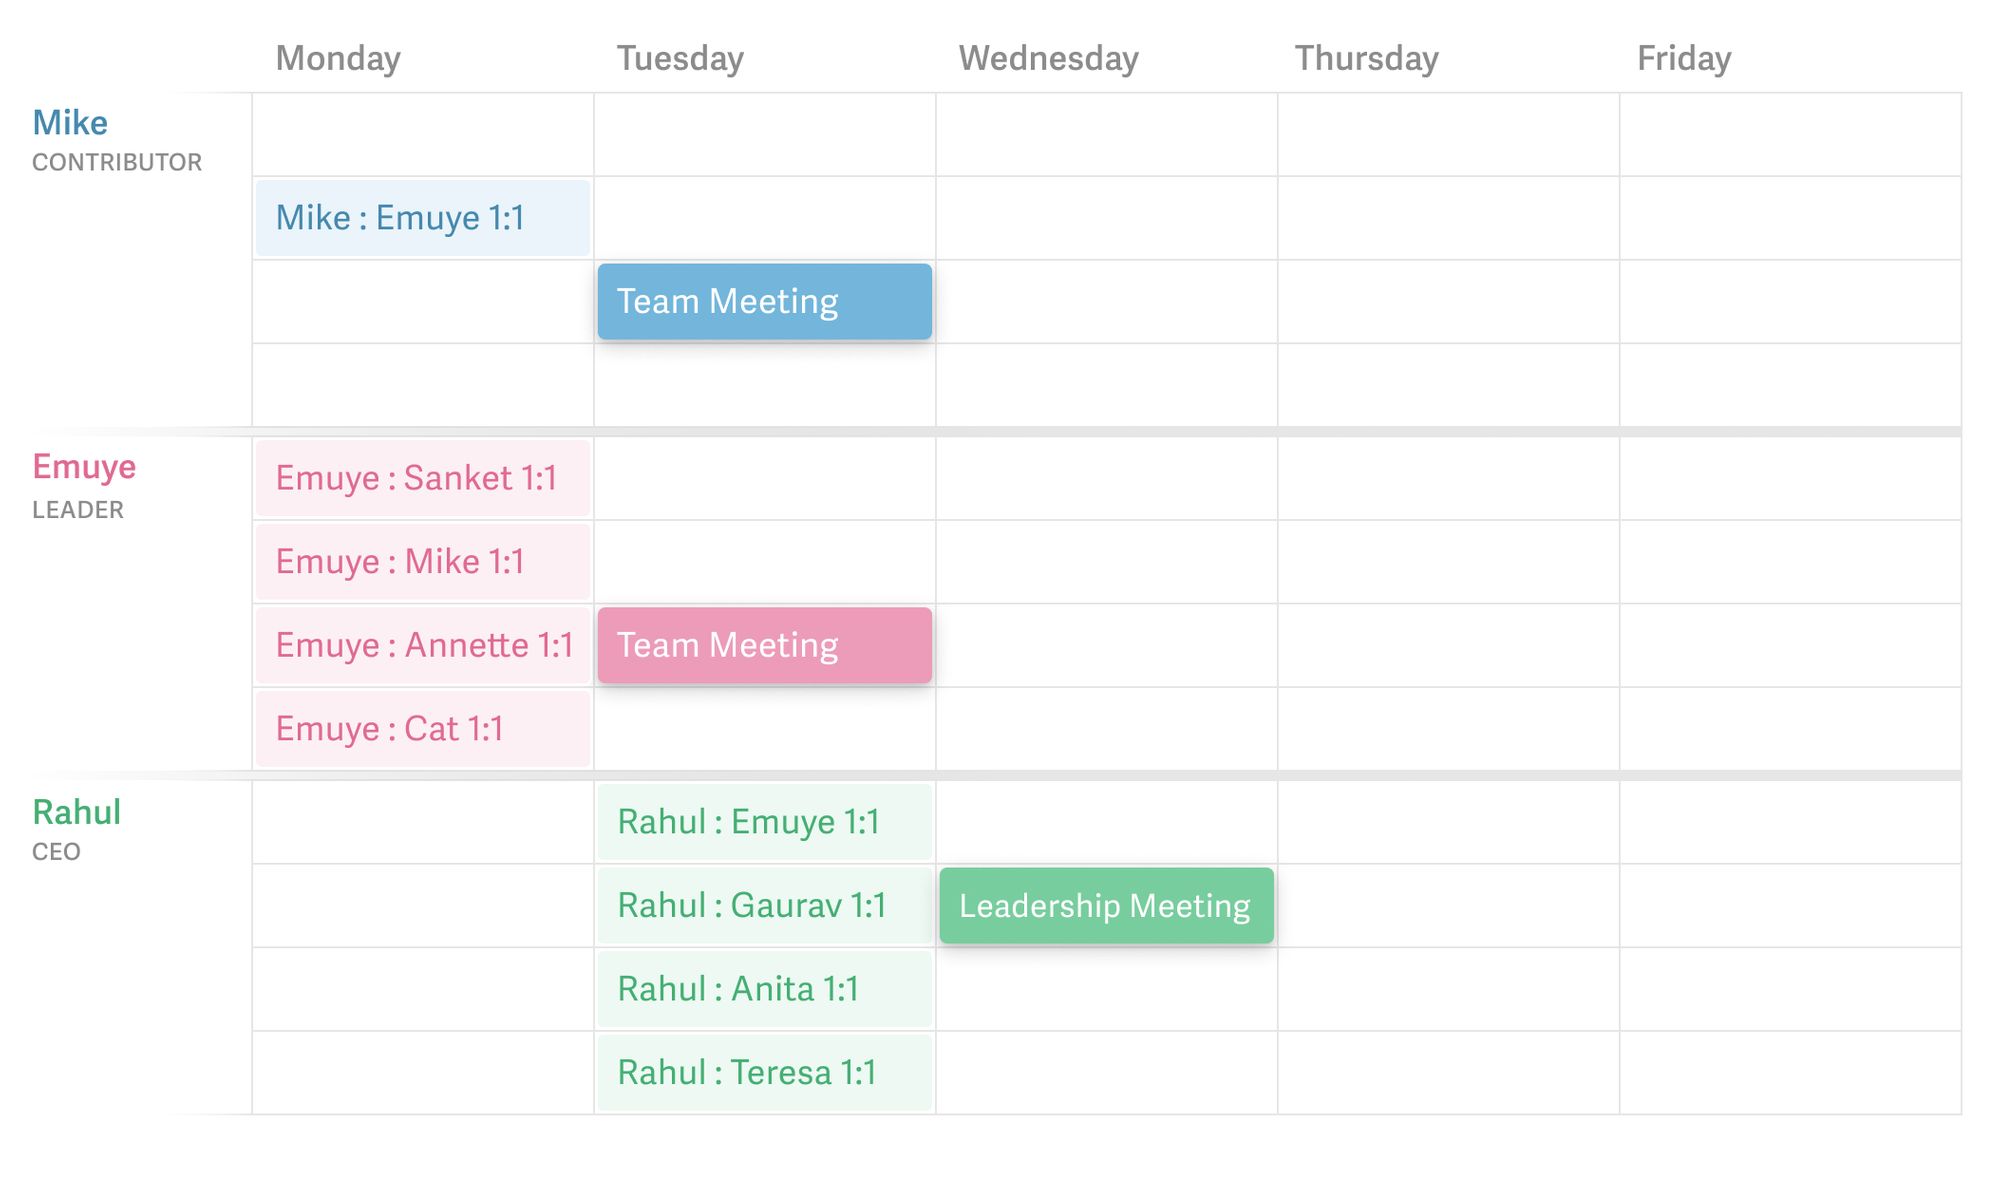This screenshot has height=1193, width=2000.
Task: Click the Mike contributor name label
Action: pos(70,123)
